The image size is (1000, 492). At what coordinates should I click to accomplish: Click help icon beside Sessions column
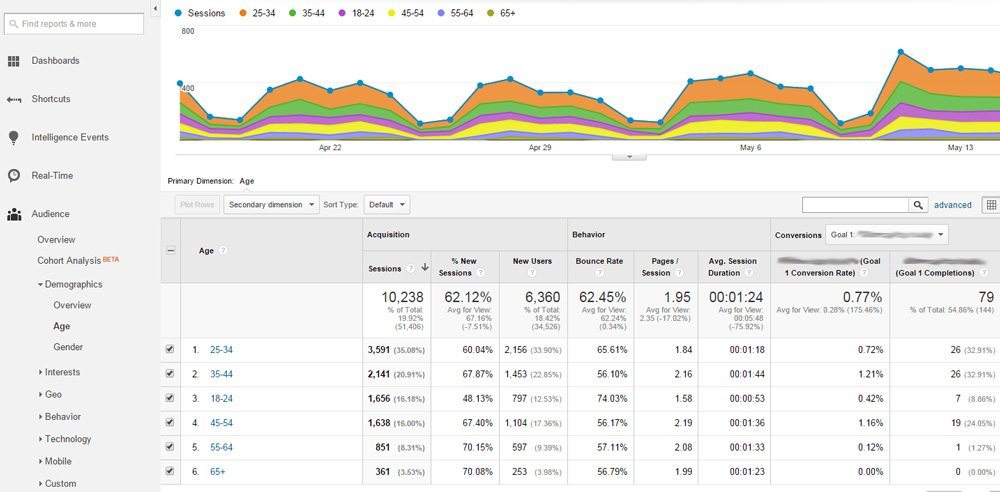tap(411, 269)
